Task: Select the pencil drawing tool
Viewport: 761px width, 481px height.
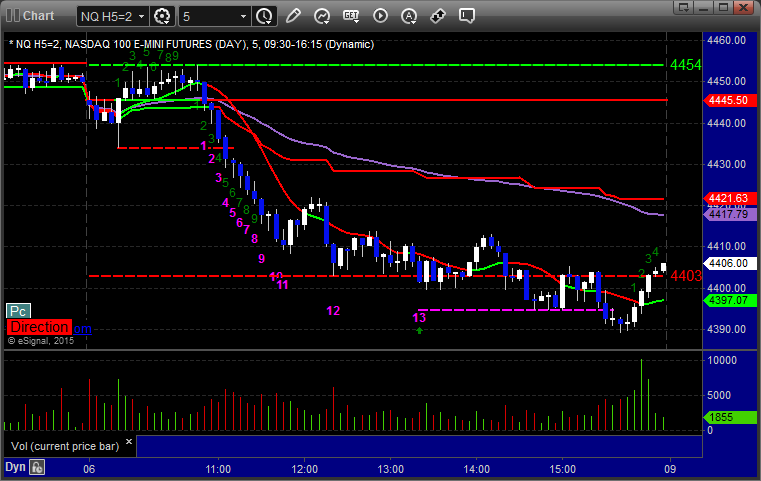Action: pos(293,16)
